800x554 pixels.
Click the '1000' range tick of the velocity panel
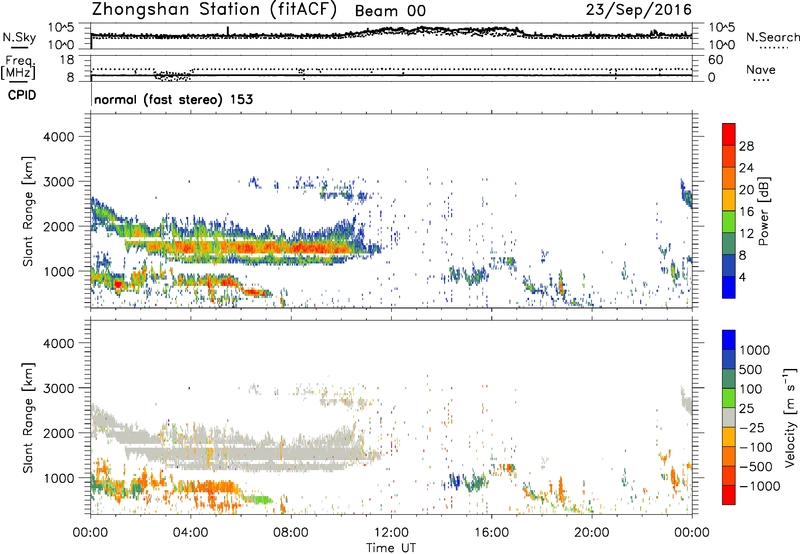pyautogui.click(x=59, y=478)
